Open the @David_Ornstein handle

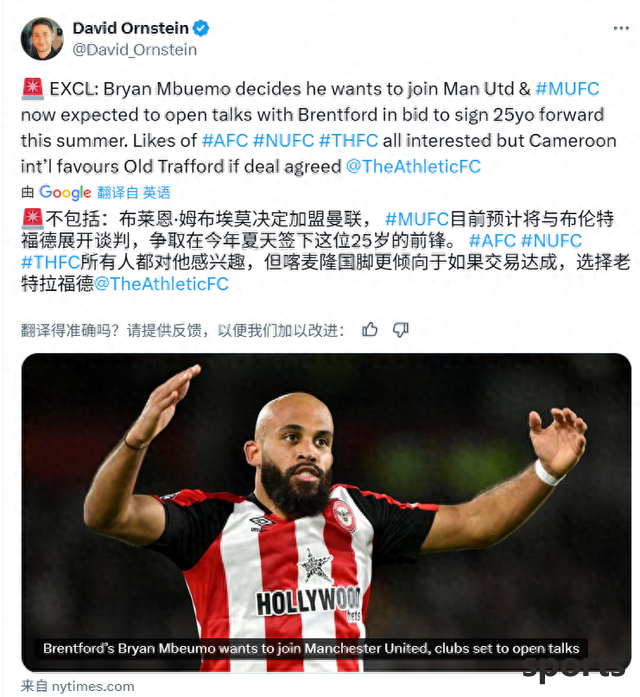135,50
